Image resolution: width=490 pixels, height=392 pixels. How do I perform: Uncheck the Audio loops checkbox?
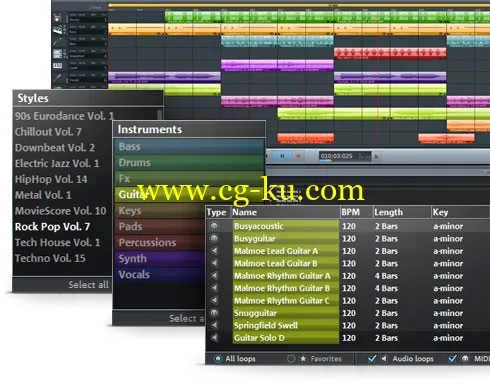point(372,358)
